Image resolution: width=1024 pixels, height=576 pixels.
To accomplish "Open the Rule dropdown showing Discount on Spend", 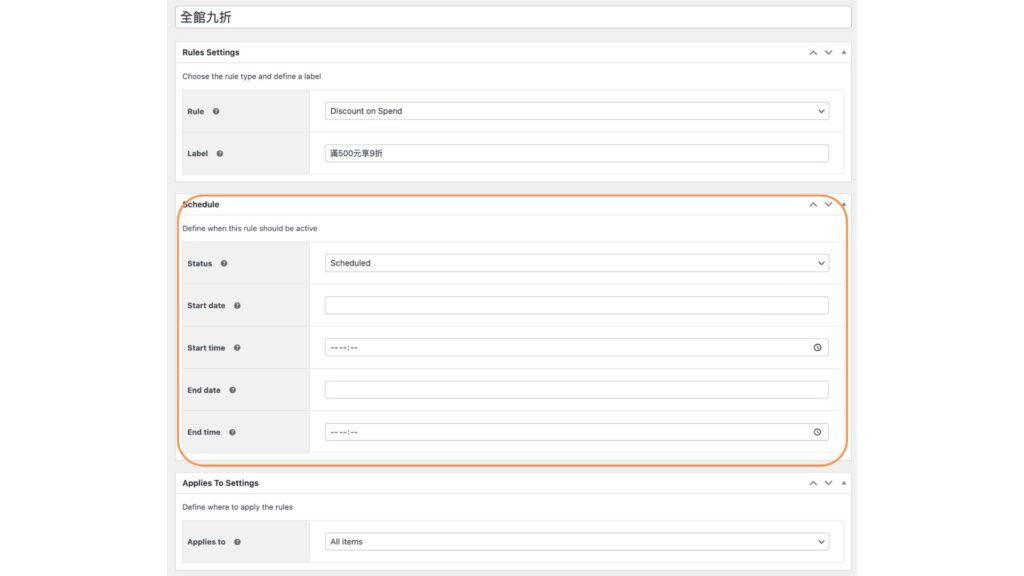I will [x=576, y=111].
